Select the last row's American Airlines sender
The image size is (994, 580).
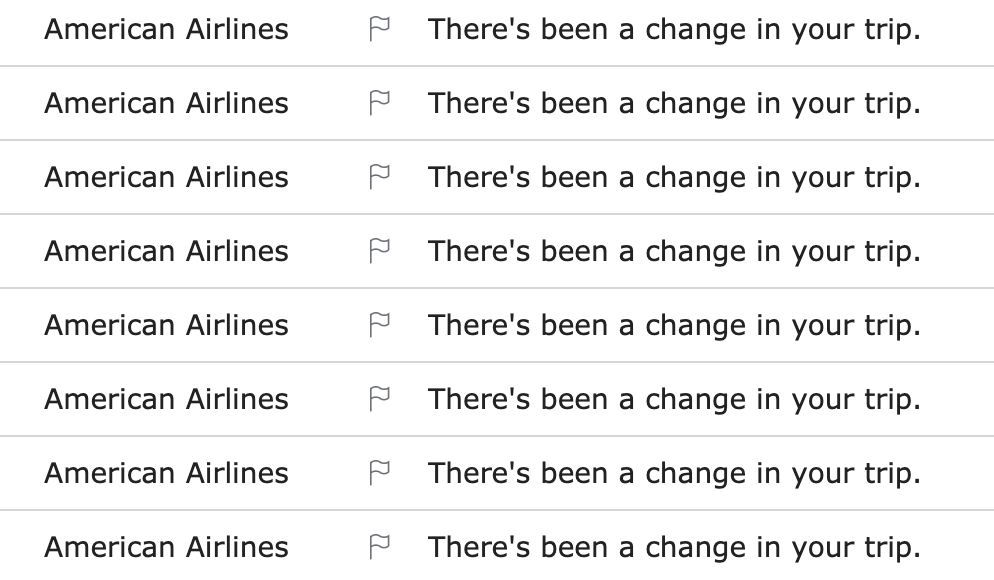point(166,548)
